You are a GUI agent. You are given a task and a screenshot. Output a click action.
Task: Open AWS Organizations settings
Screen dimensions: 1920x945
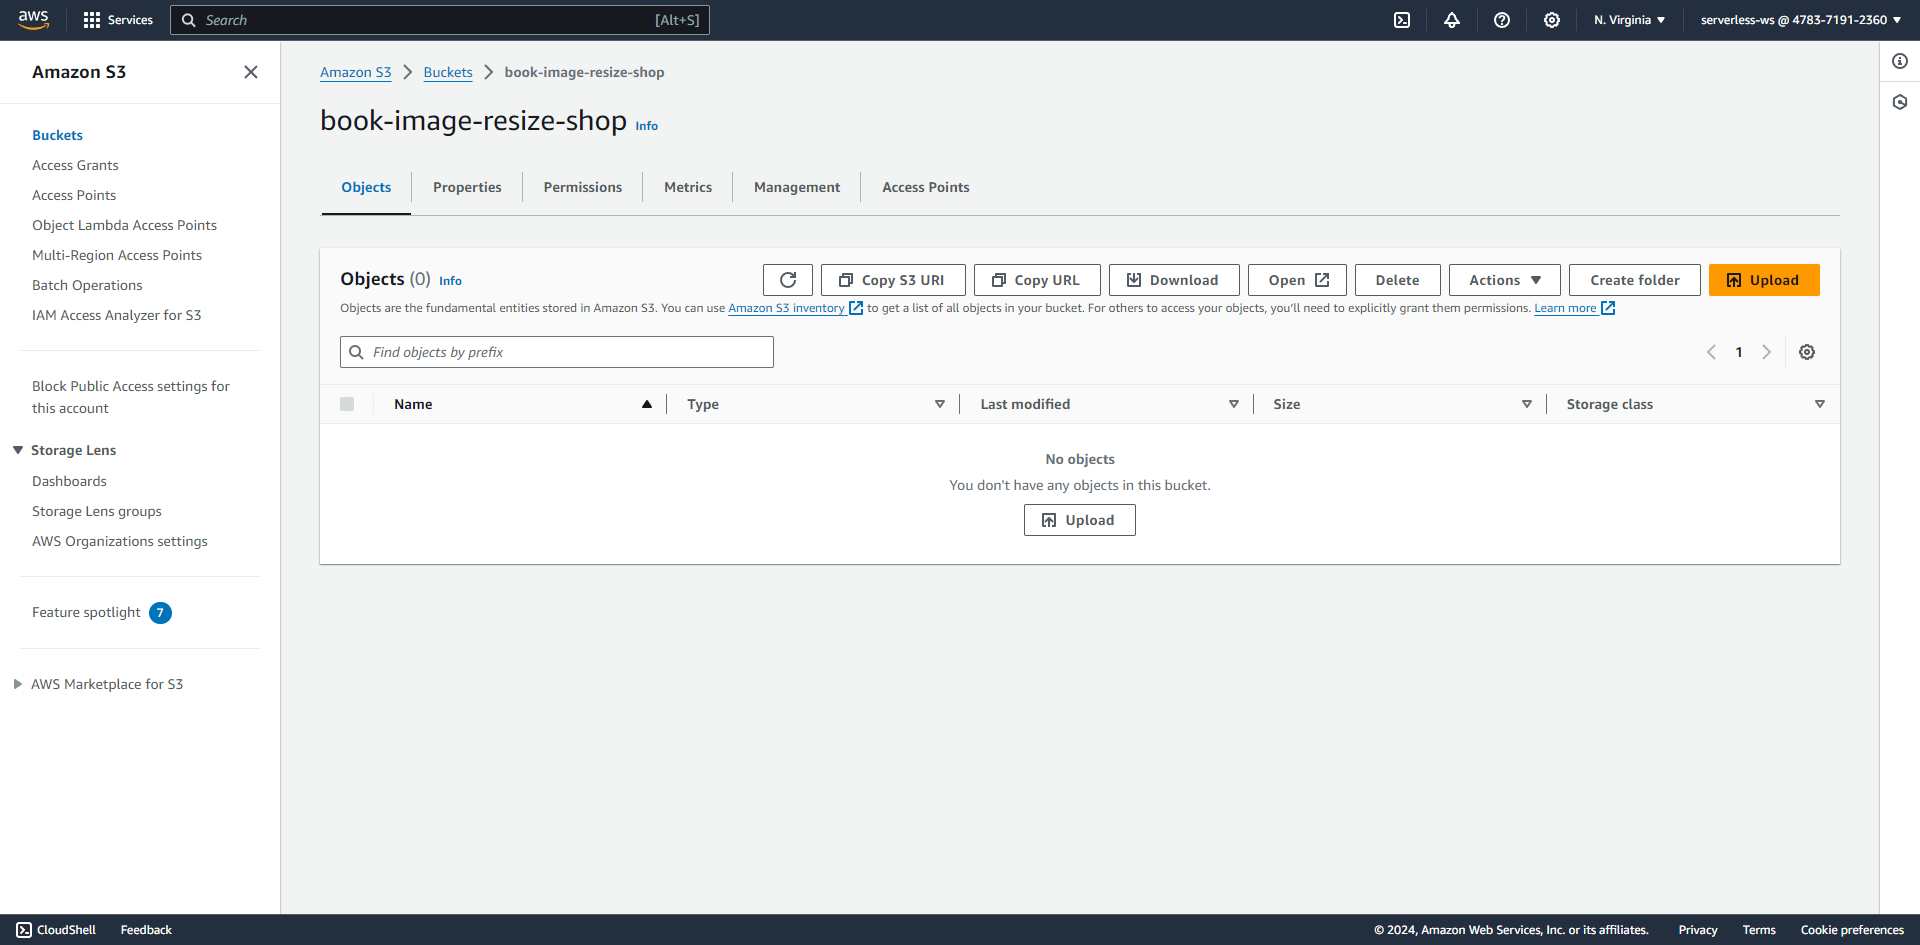(x=120, y=541)
